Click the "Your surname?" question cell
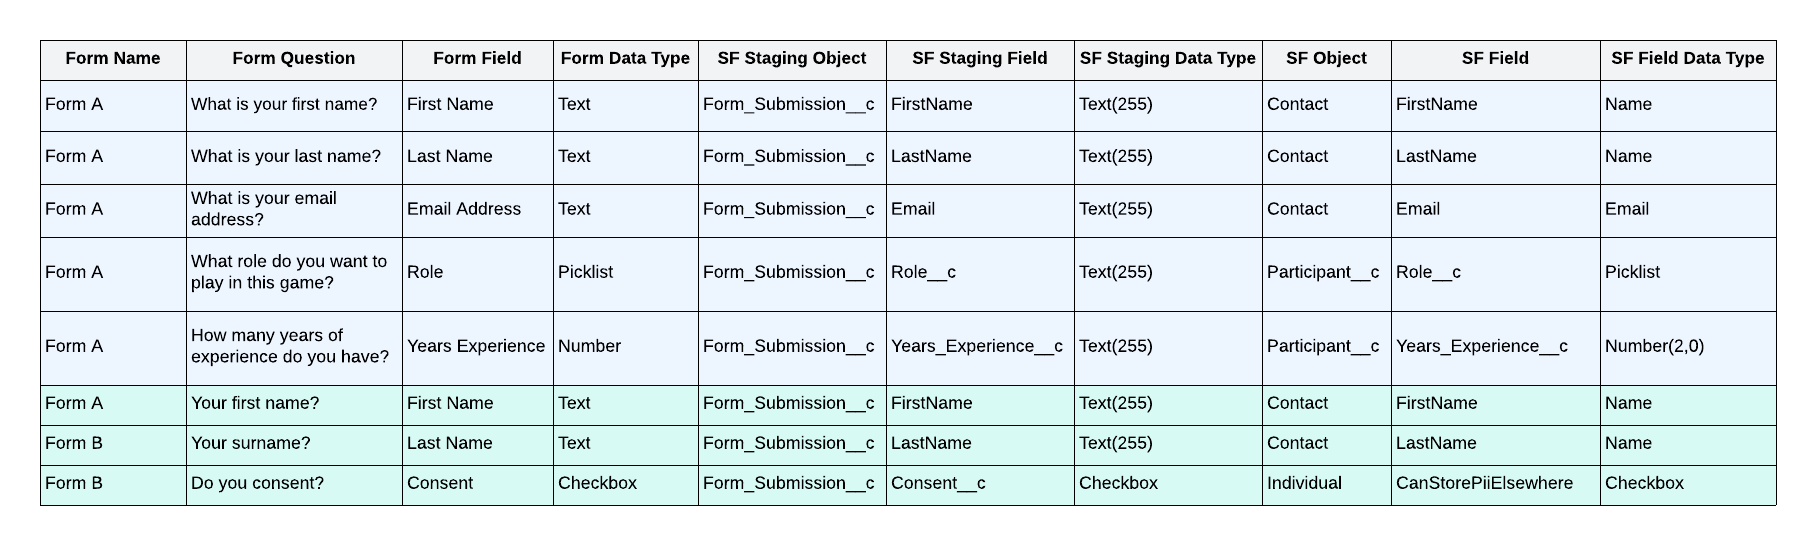The width and height of the screenshot is (1816, 545). 251,444
